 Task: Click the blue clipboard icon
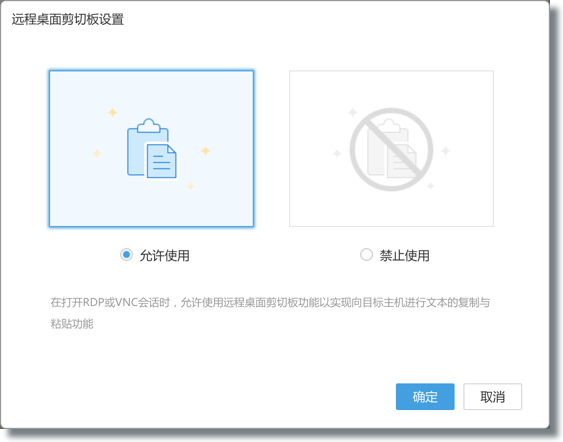click(x=152, y=148)
